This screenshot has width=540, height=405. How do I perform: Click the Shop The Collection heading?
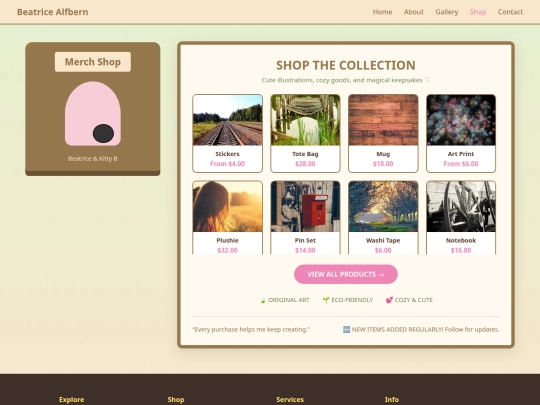point(346,65)
